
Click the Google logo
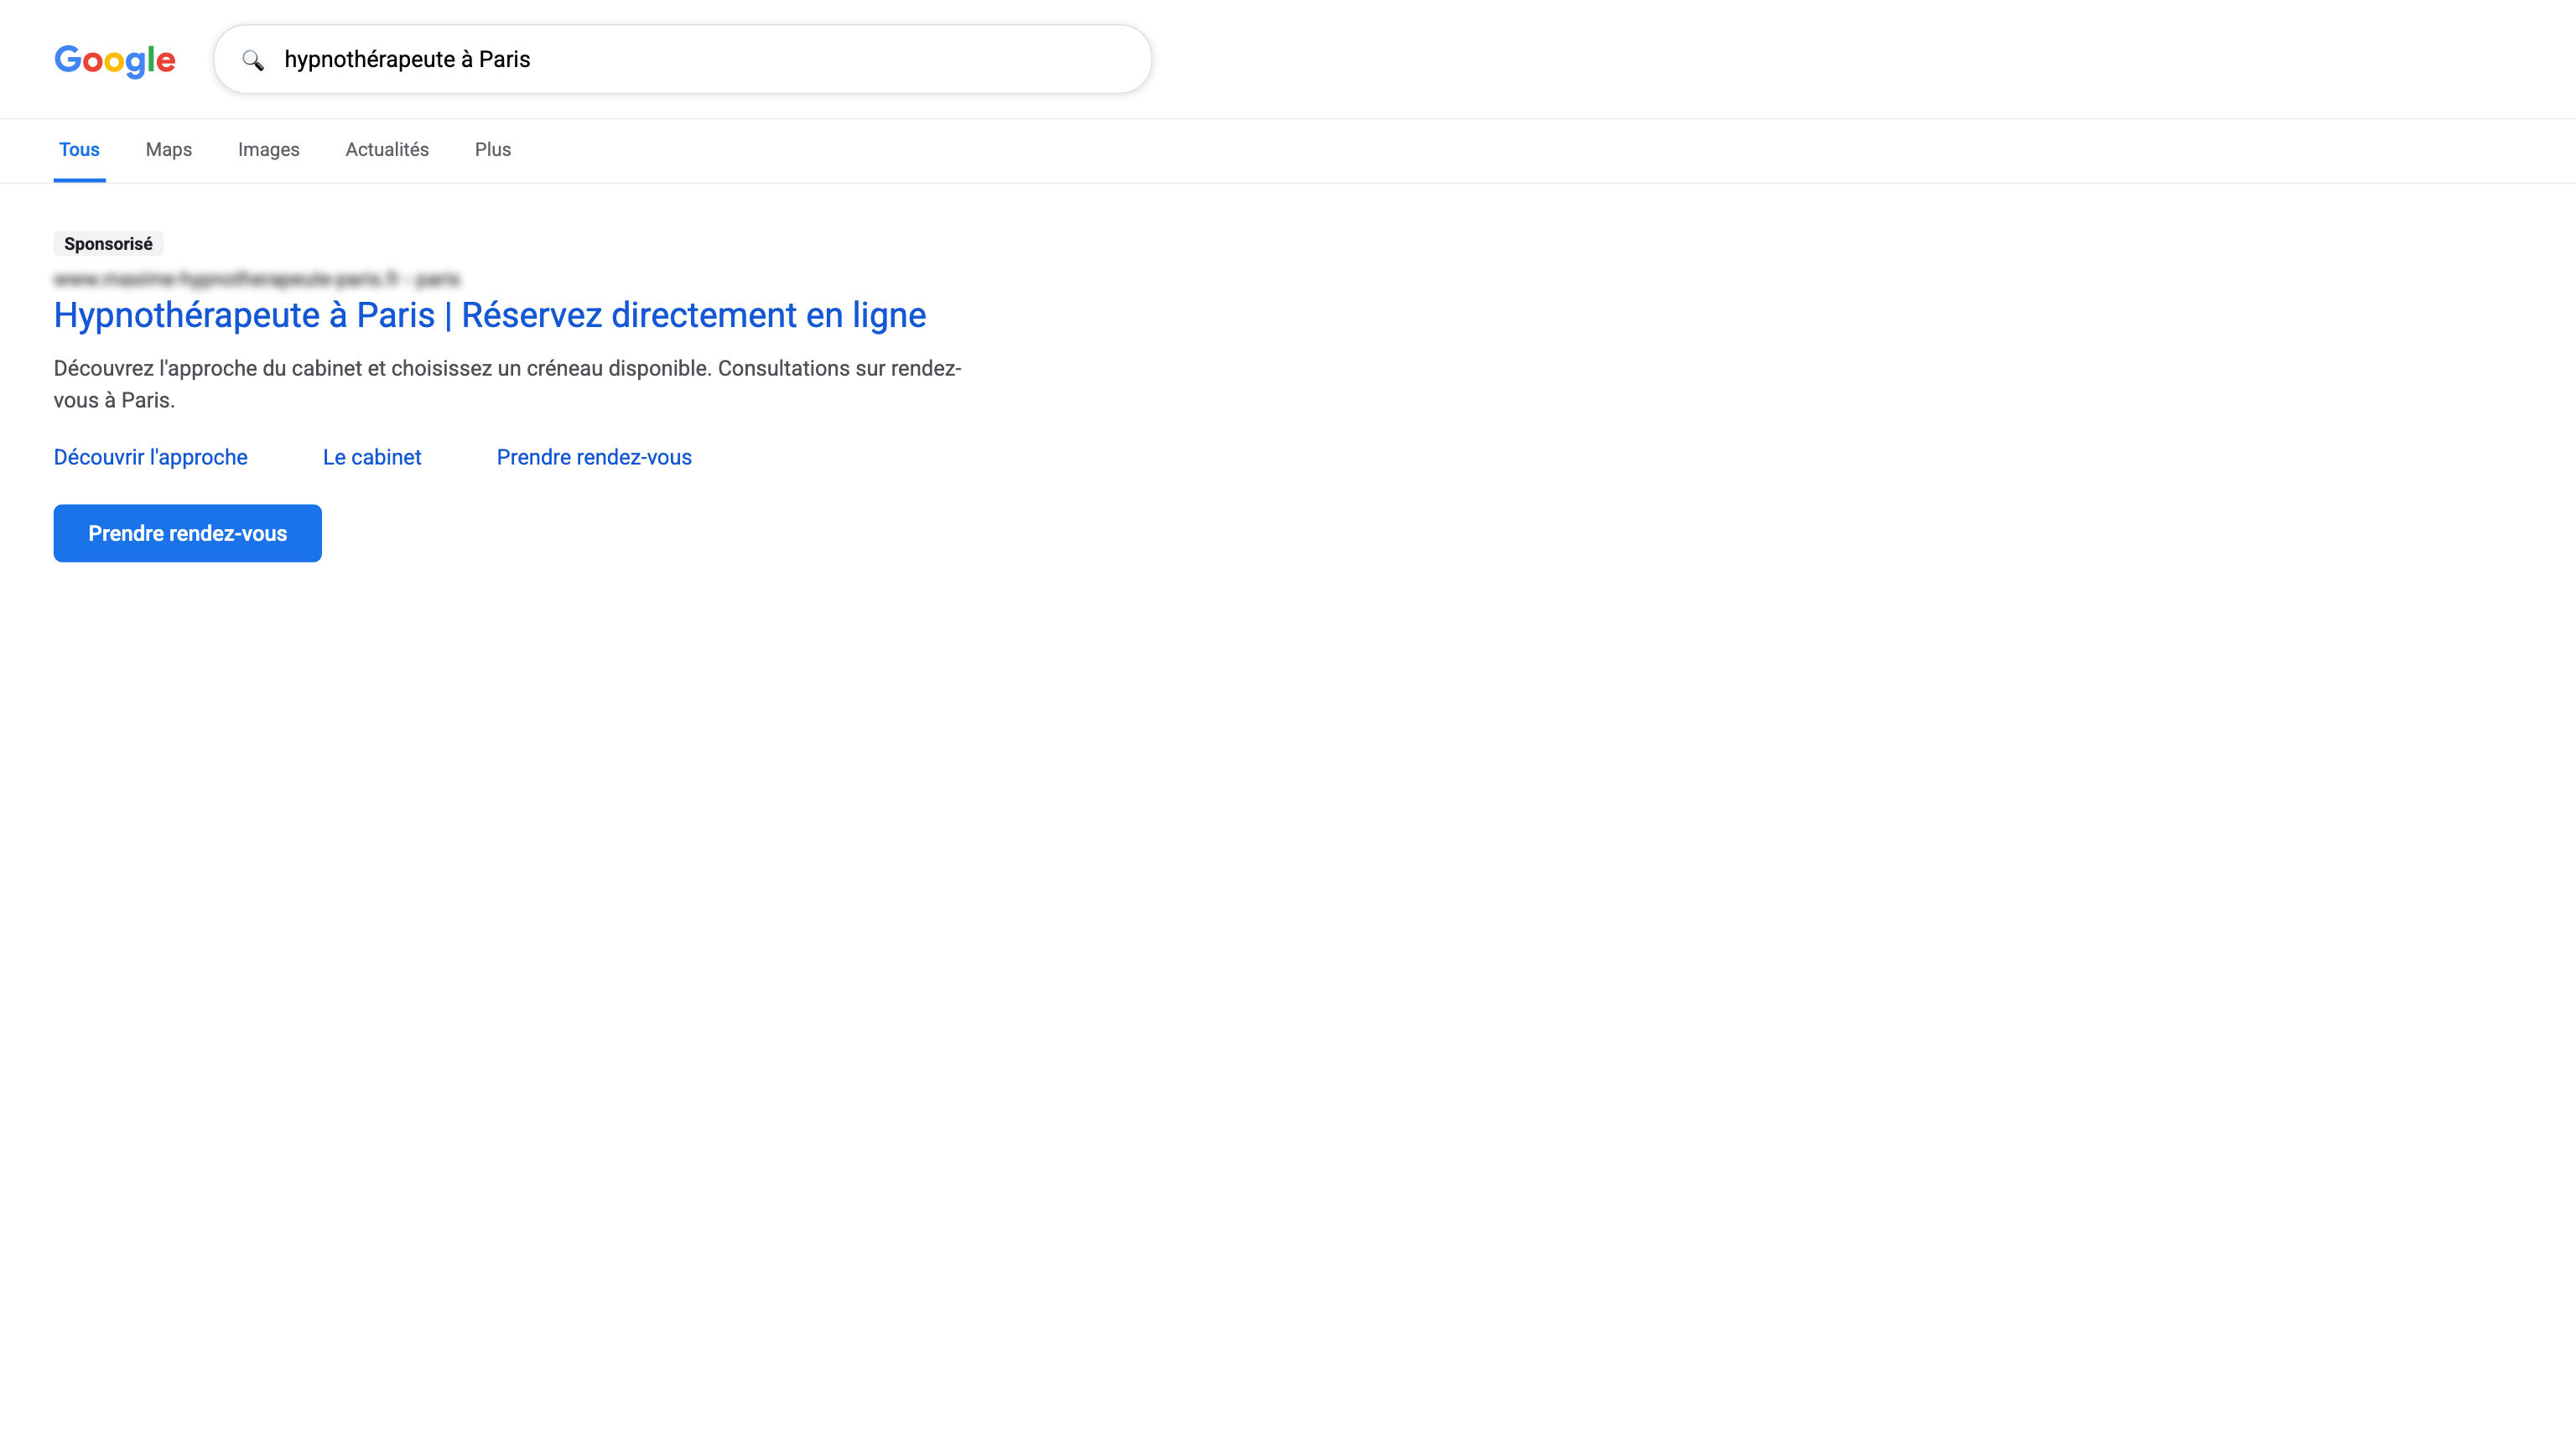(115, 60)
